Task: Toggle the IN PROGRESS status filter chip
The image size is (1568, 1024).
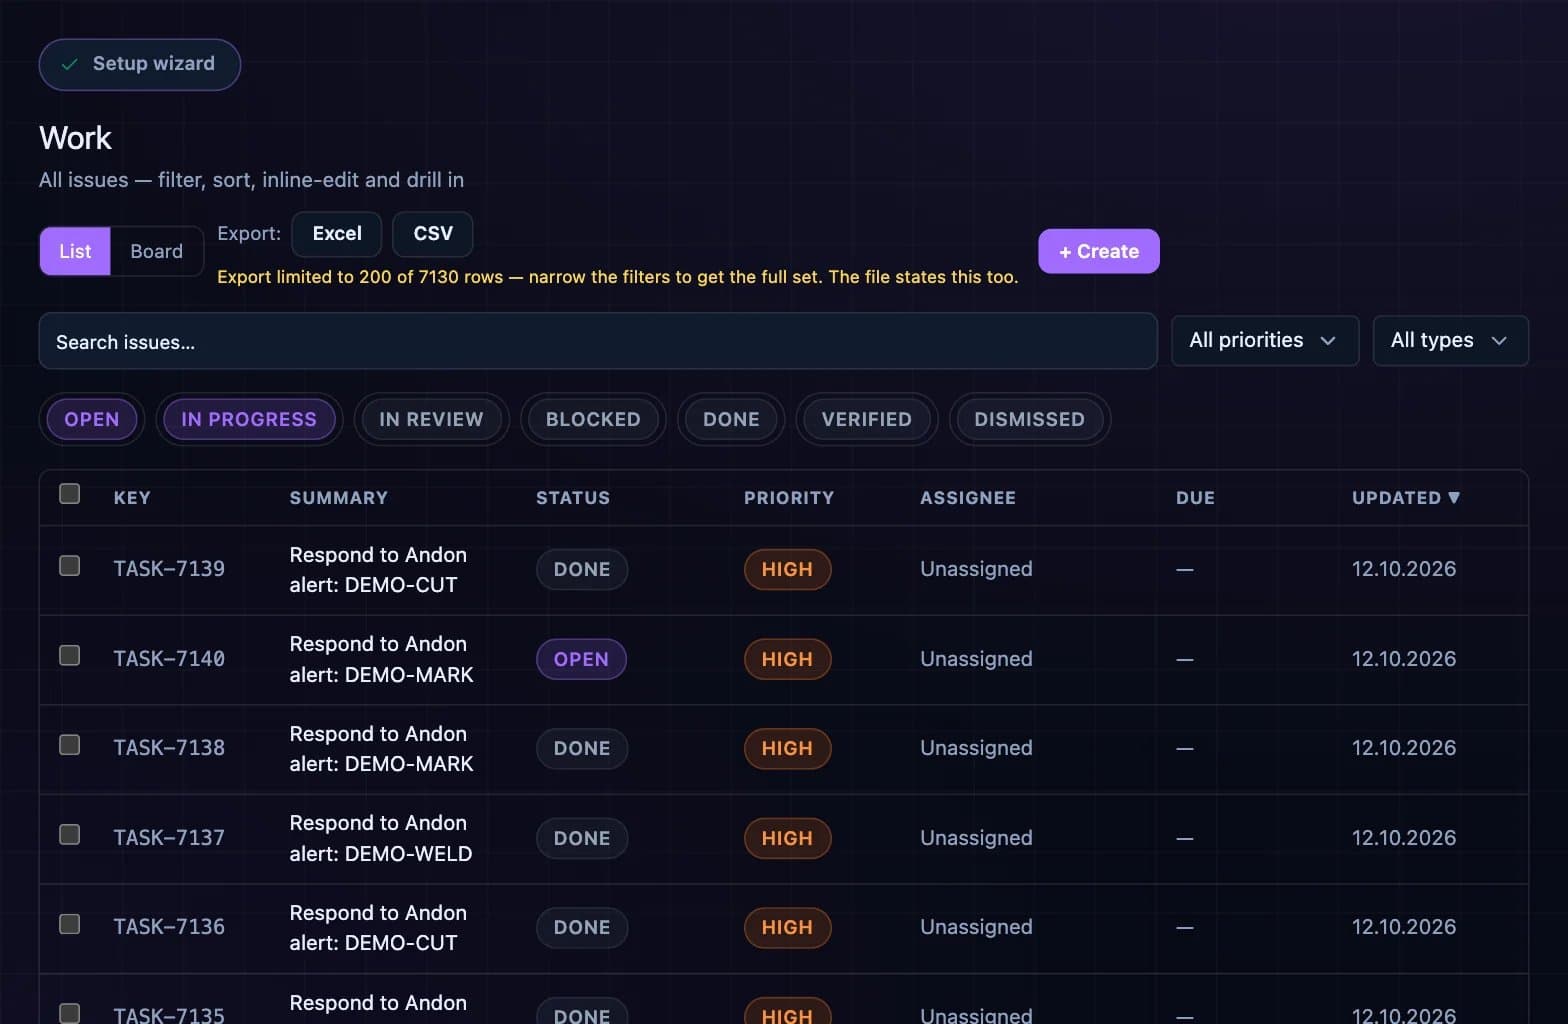Action: click(x=249, y=419)
